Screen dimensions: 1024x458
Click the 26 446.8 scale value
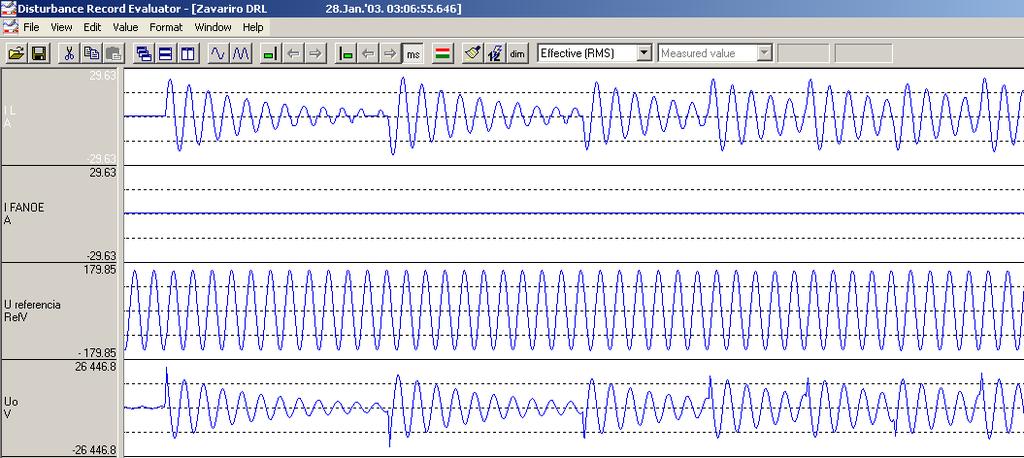pyautogui.click(x=95, y=367)
